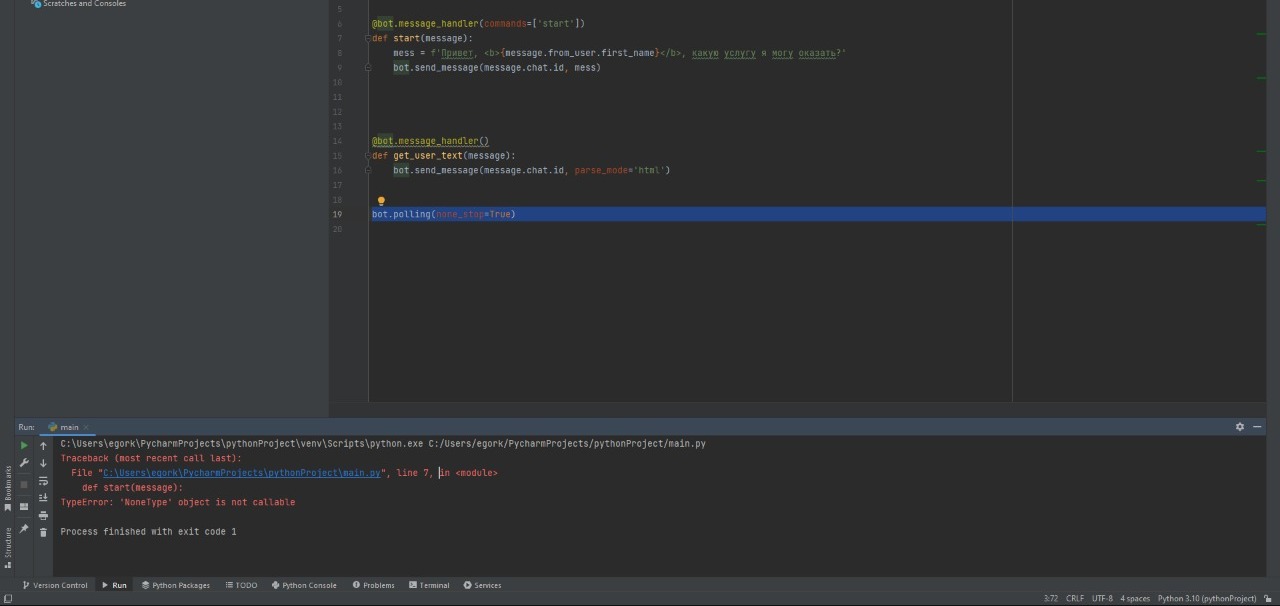Clear console output with trash icon

[43, 532]
